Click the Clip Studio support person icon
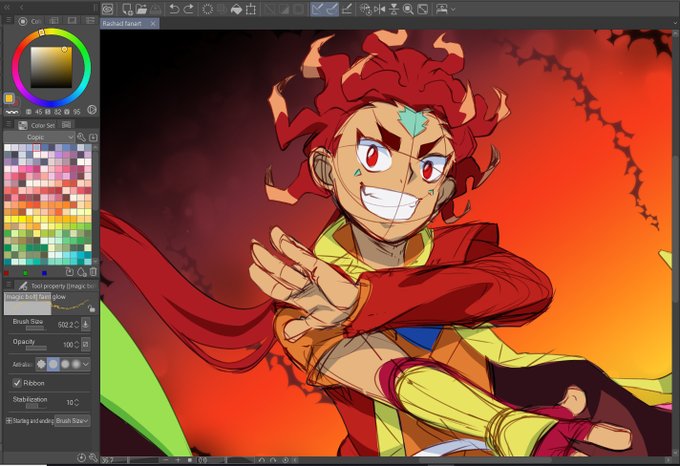This screenshot has width=680, height=466. 442,9
